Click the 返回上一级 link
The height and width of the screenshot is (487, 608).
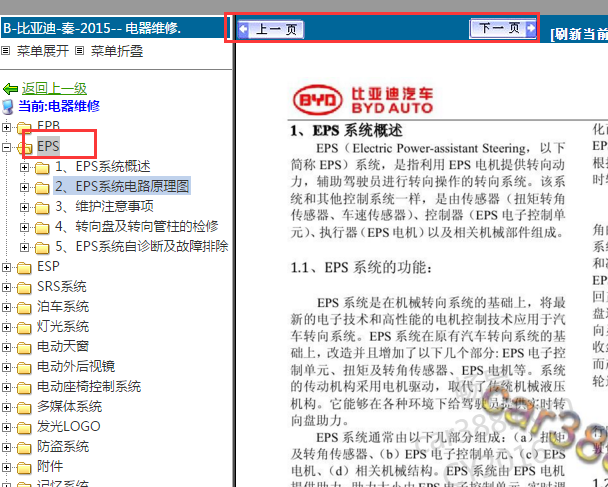[x=54, y=88]
